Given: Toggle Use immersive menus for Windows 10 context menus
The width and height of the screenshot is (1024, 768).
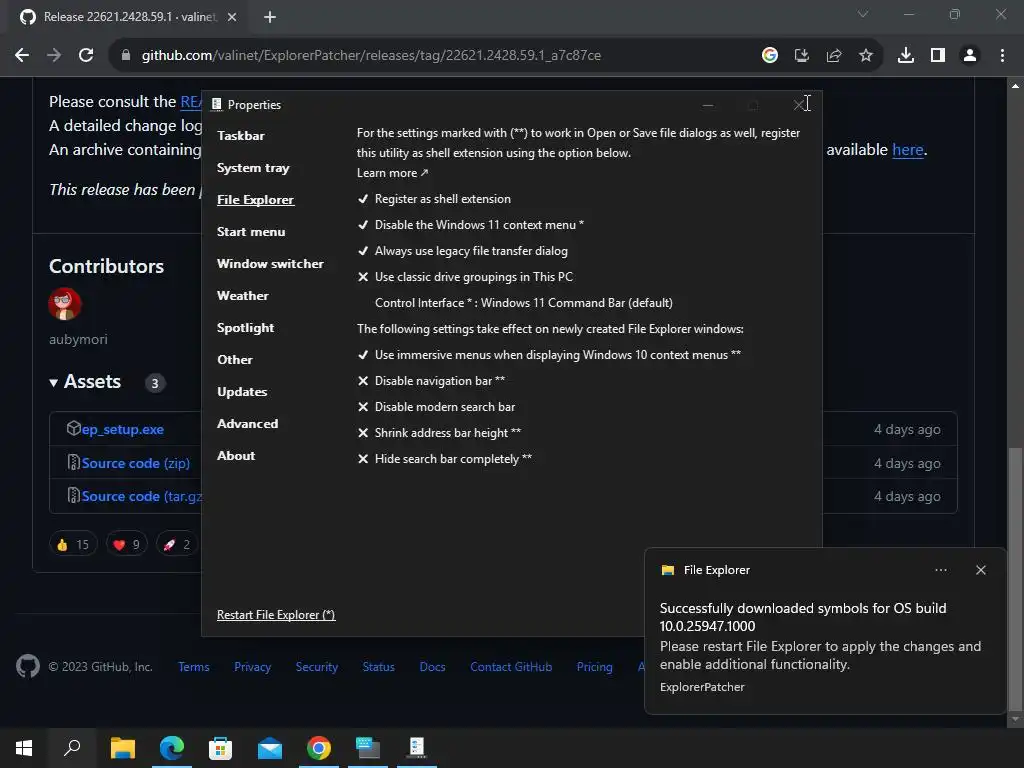Looking at the screenshot, I should [549, 355].
